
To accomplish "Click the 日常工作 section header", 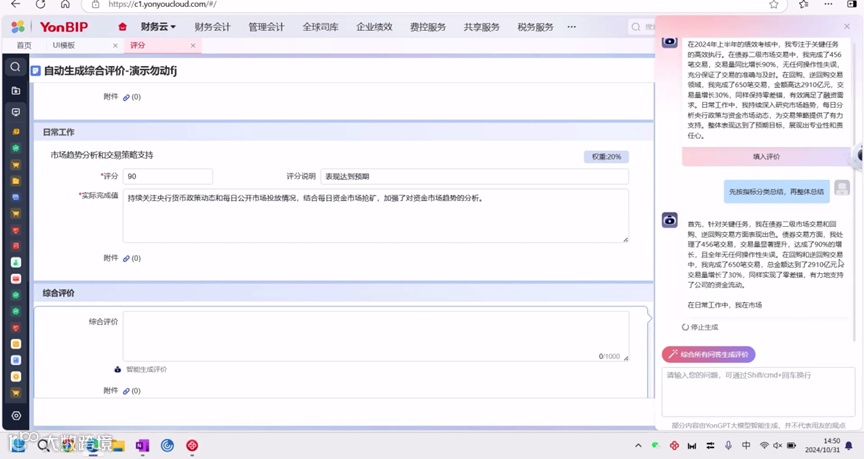I will [x=344, y=132].
